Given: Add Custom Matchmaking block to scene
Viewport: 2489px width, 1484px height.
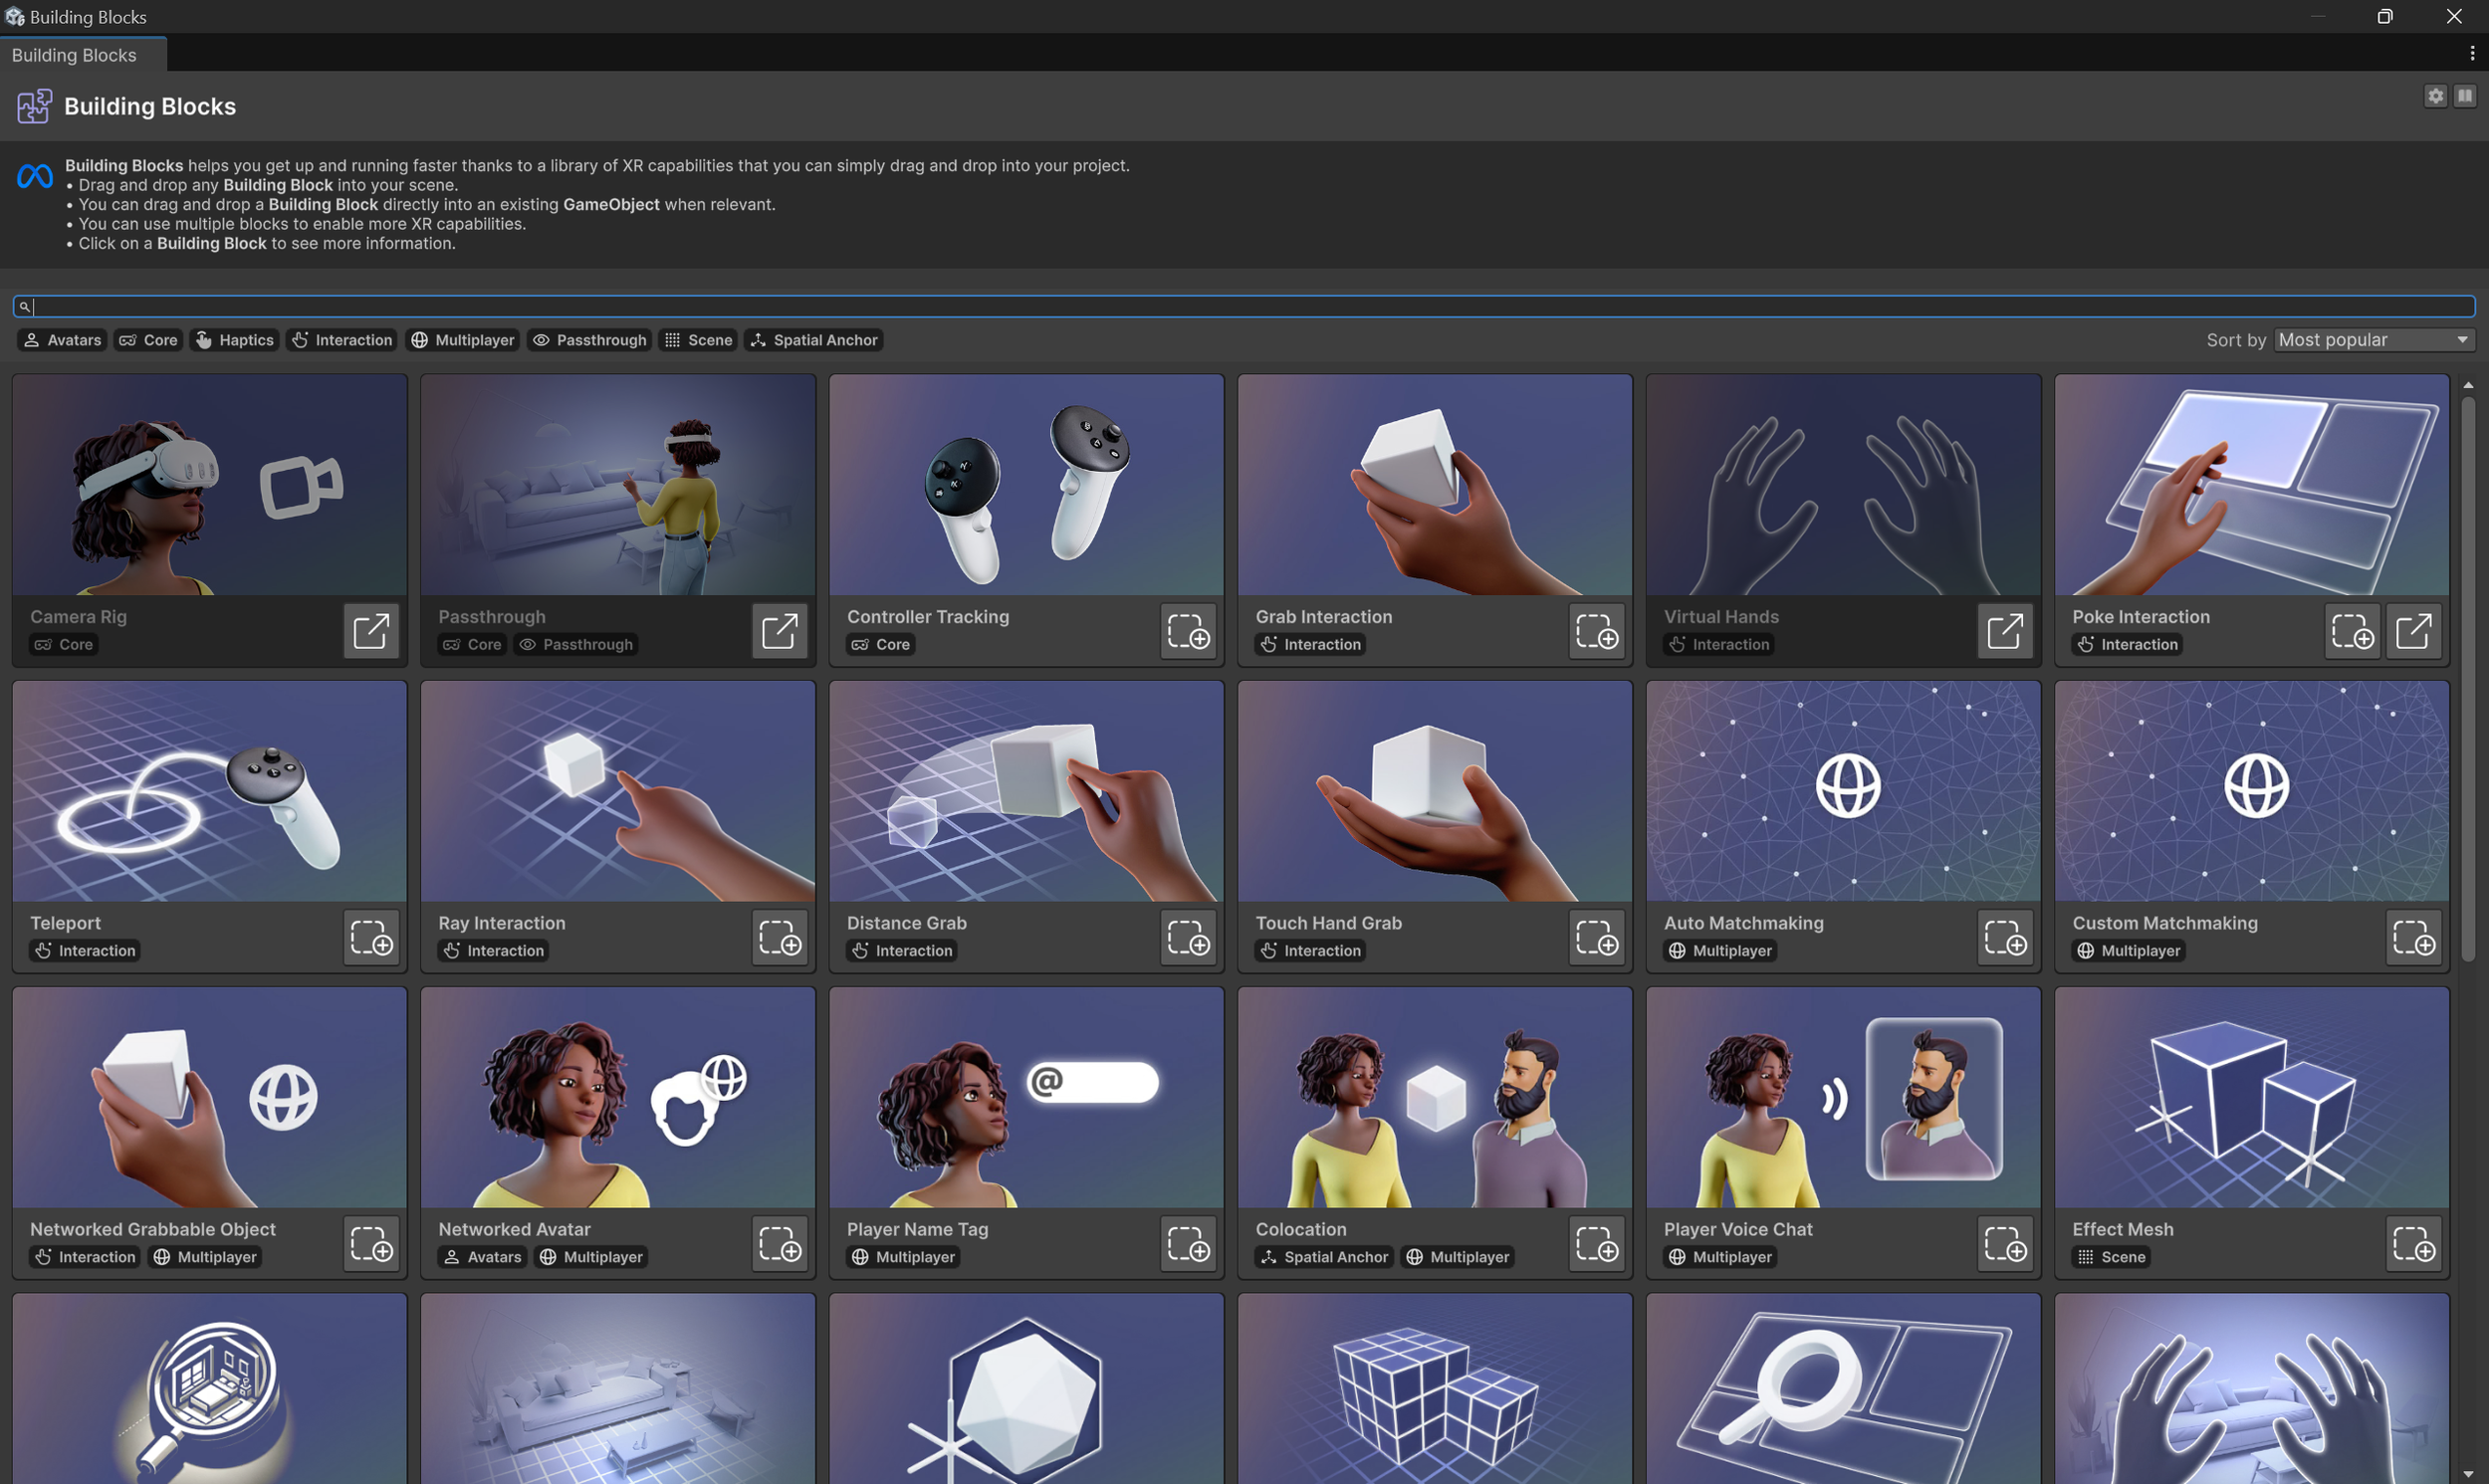Looking at the screenshot, I should point(2413,937).
